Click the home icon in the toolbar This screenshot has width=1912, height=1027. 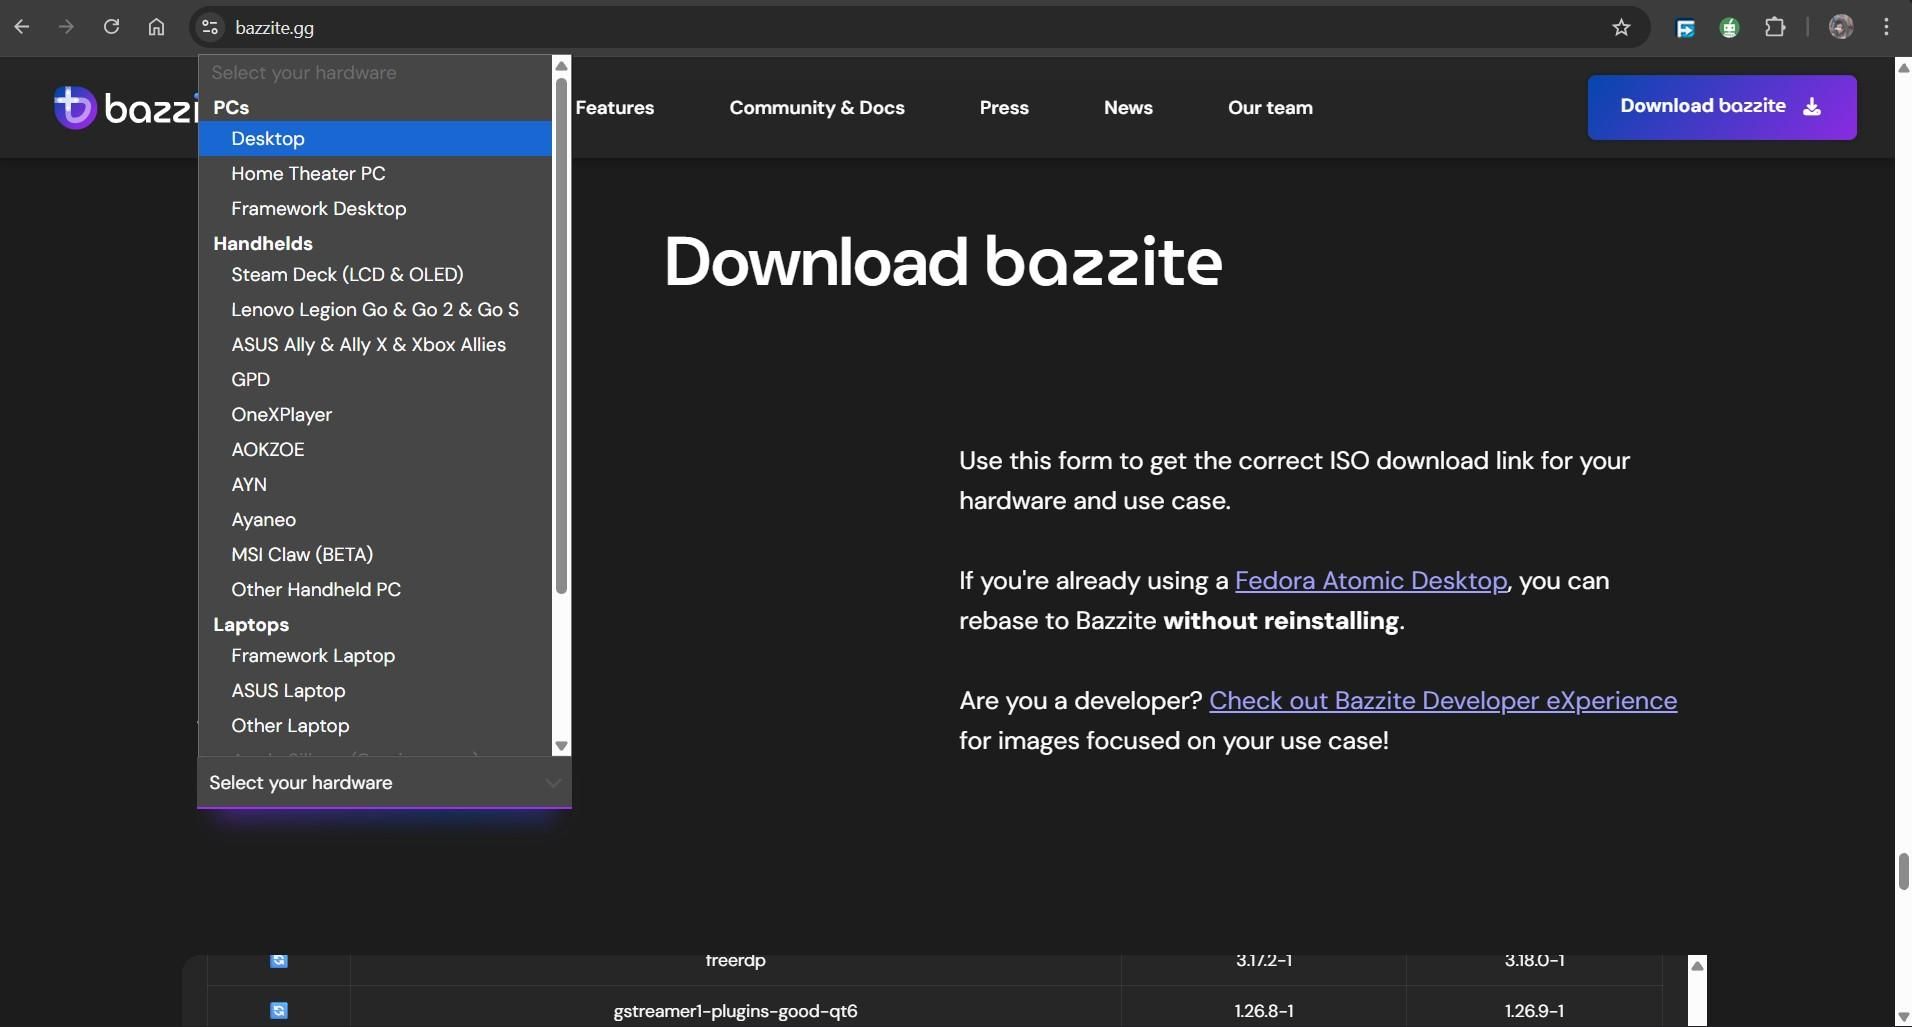pyautogui.click(x=156, y=27)
